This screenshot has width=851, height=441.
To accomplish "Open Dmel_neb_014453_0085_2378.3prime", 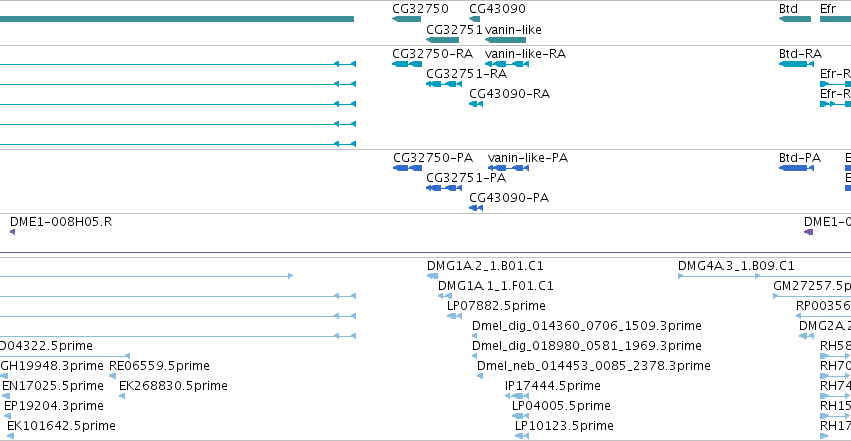I will (594, 366).
